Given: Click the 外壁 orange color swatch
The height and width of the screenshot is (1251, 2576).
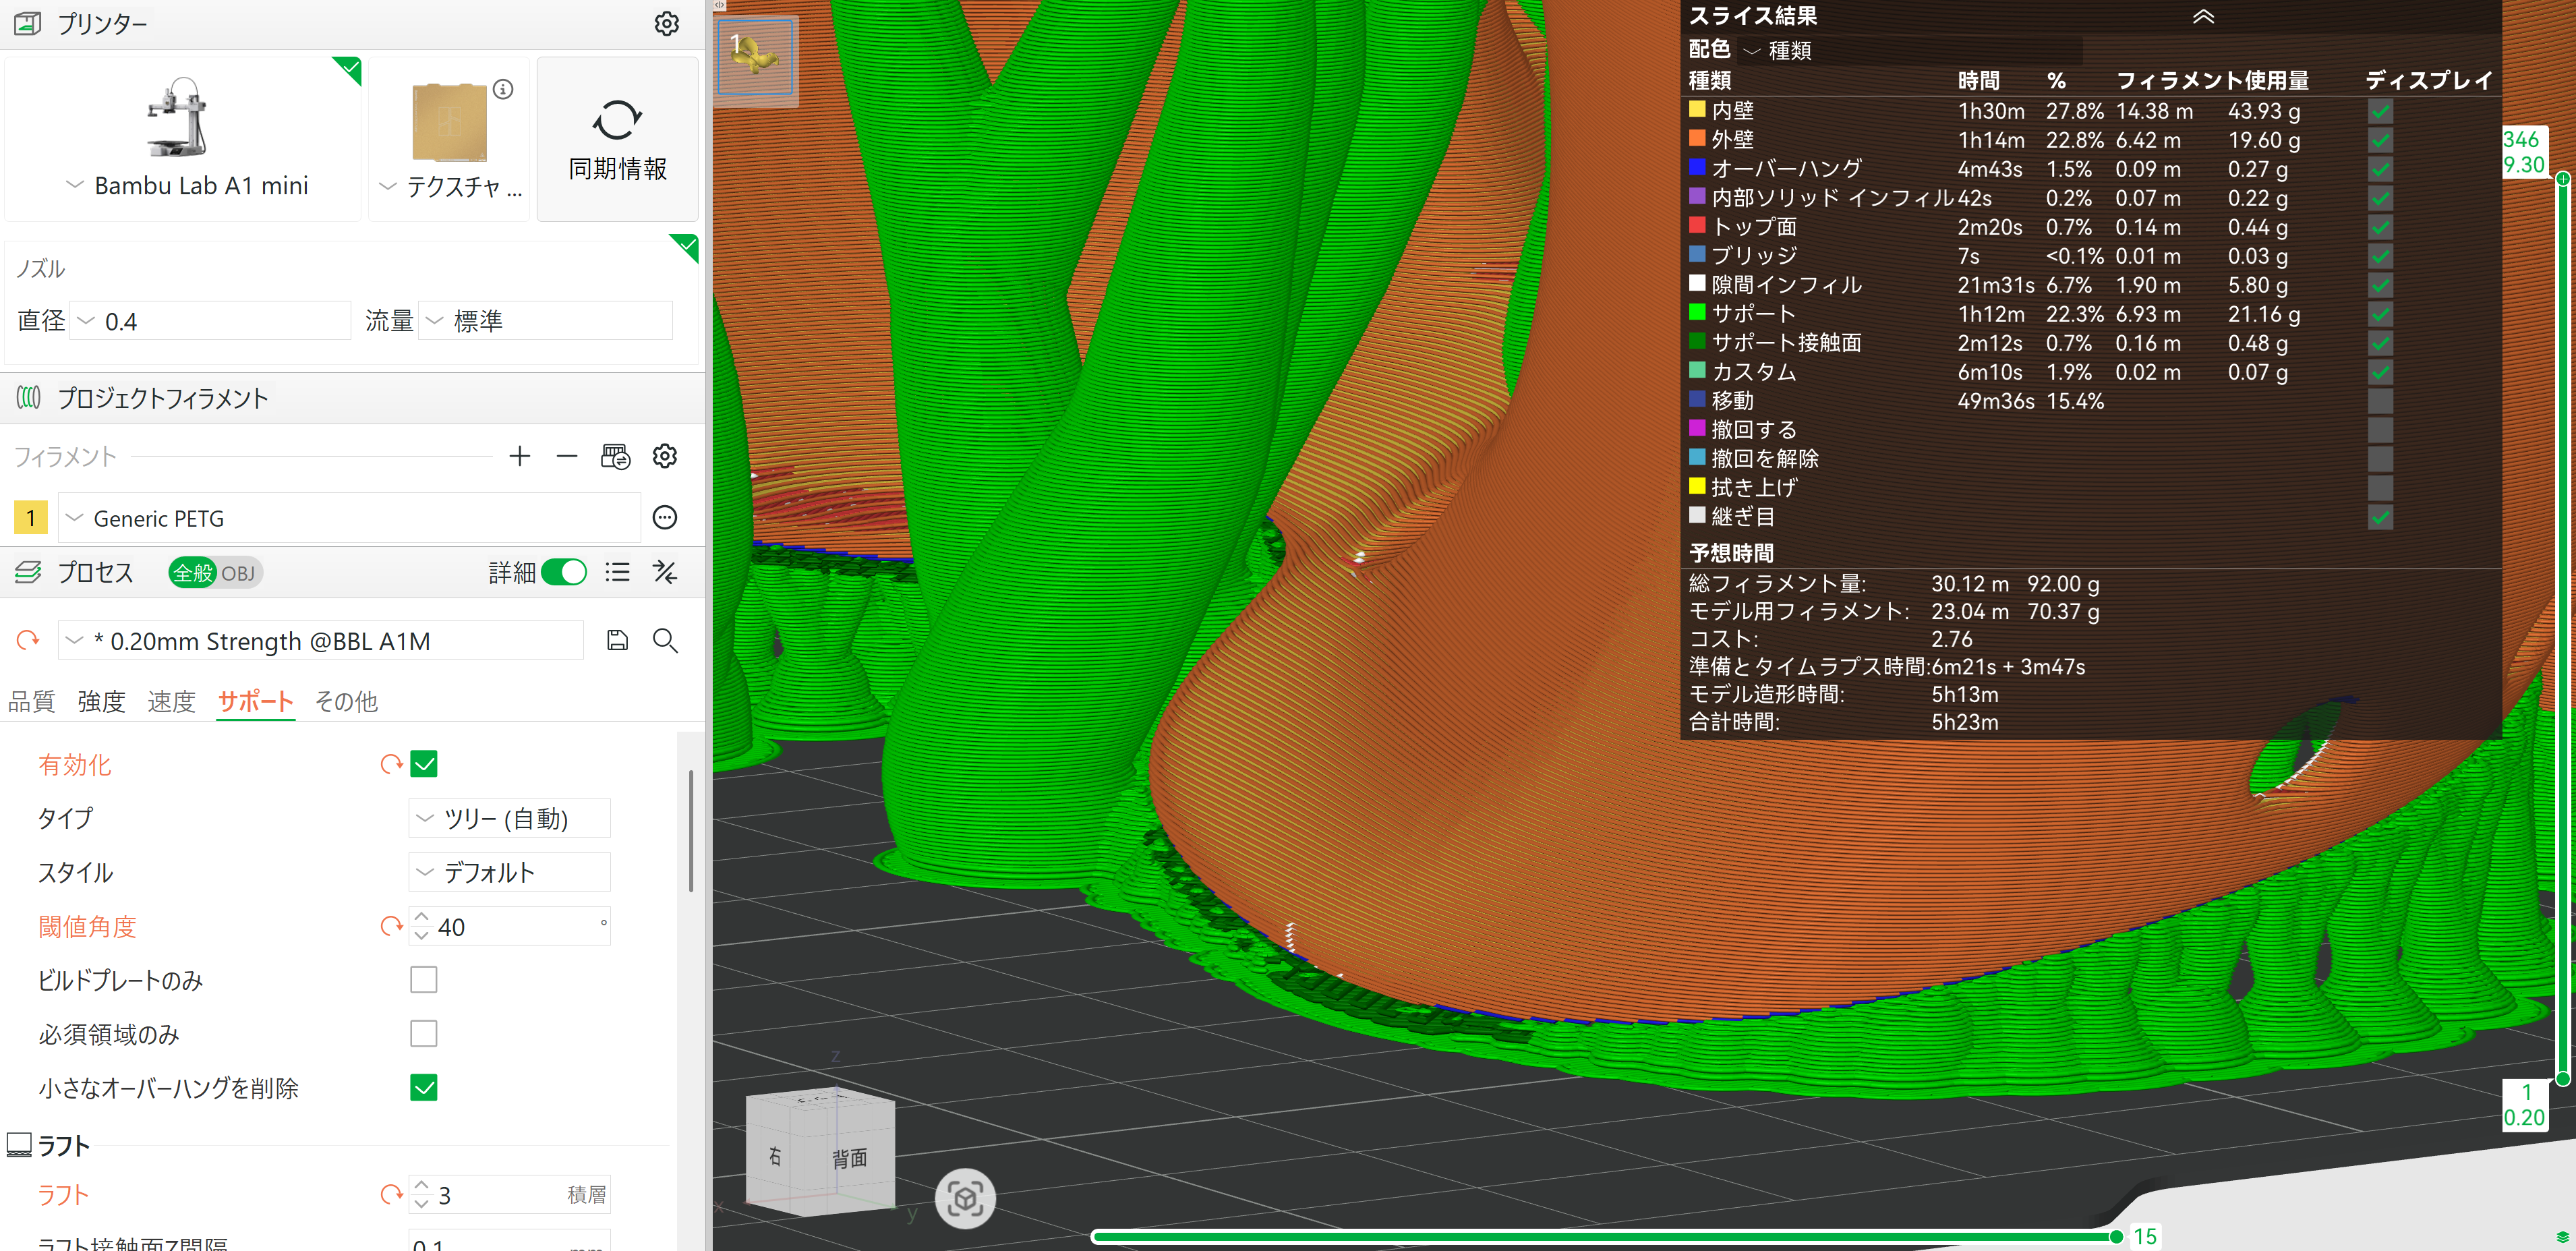Looking at the screenshot, I should coord(1697,138).
